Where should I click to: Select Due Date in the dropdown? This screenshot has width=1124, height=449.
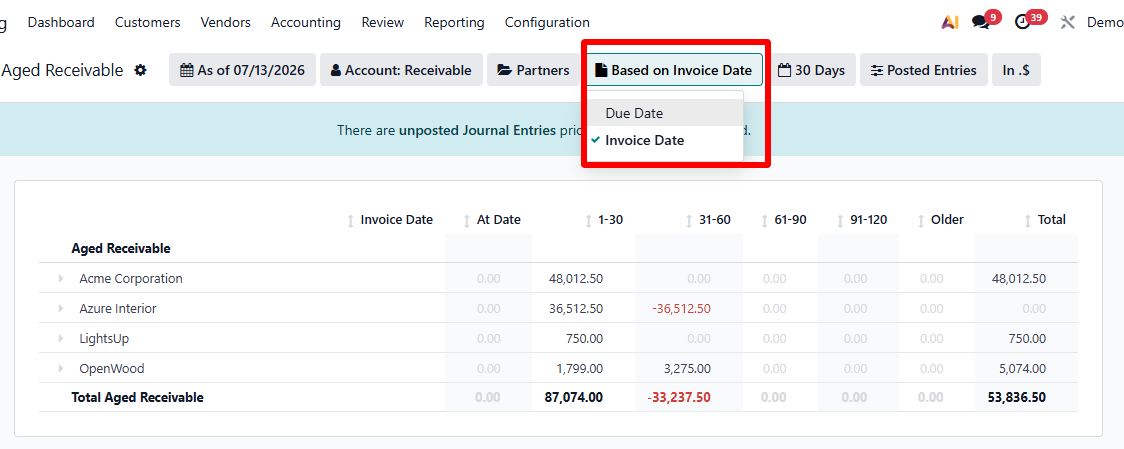[x=665, y=113]
